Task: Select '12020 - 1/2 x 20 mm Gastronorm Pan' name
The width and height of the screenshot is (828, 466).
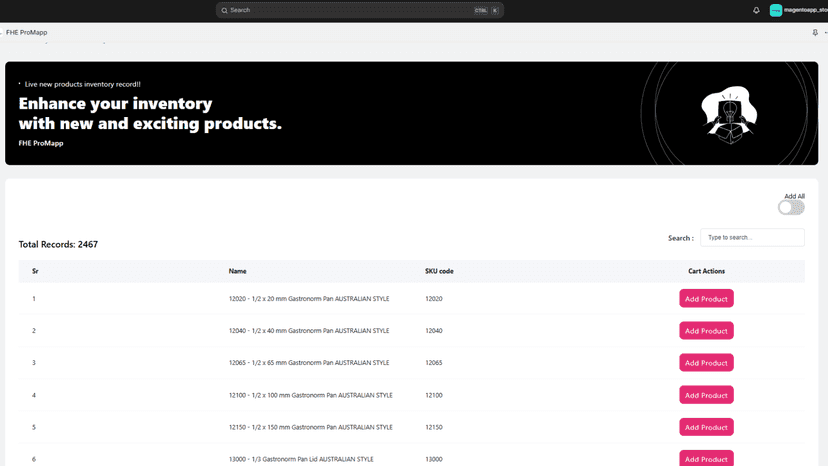Action: [309, 299]
